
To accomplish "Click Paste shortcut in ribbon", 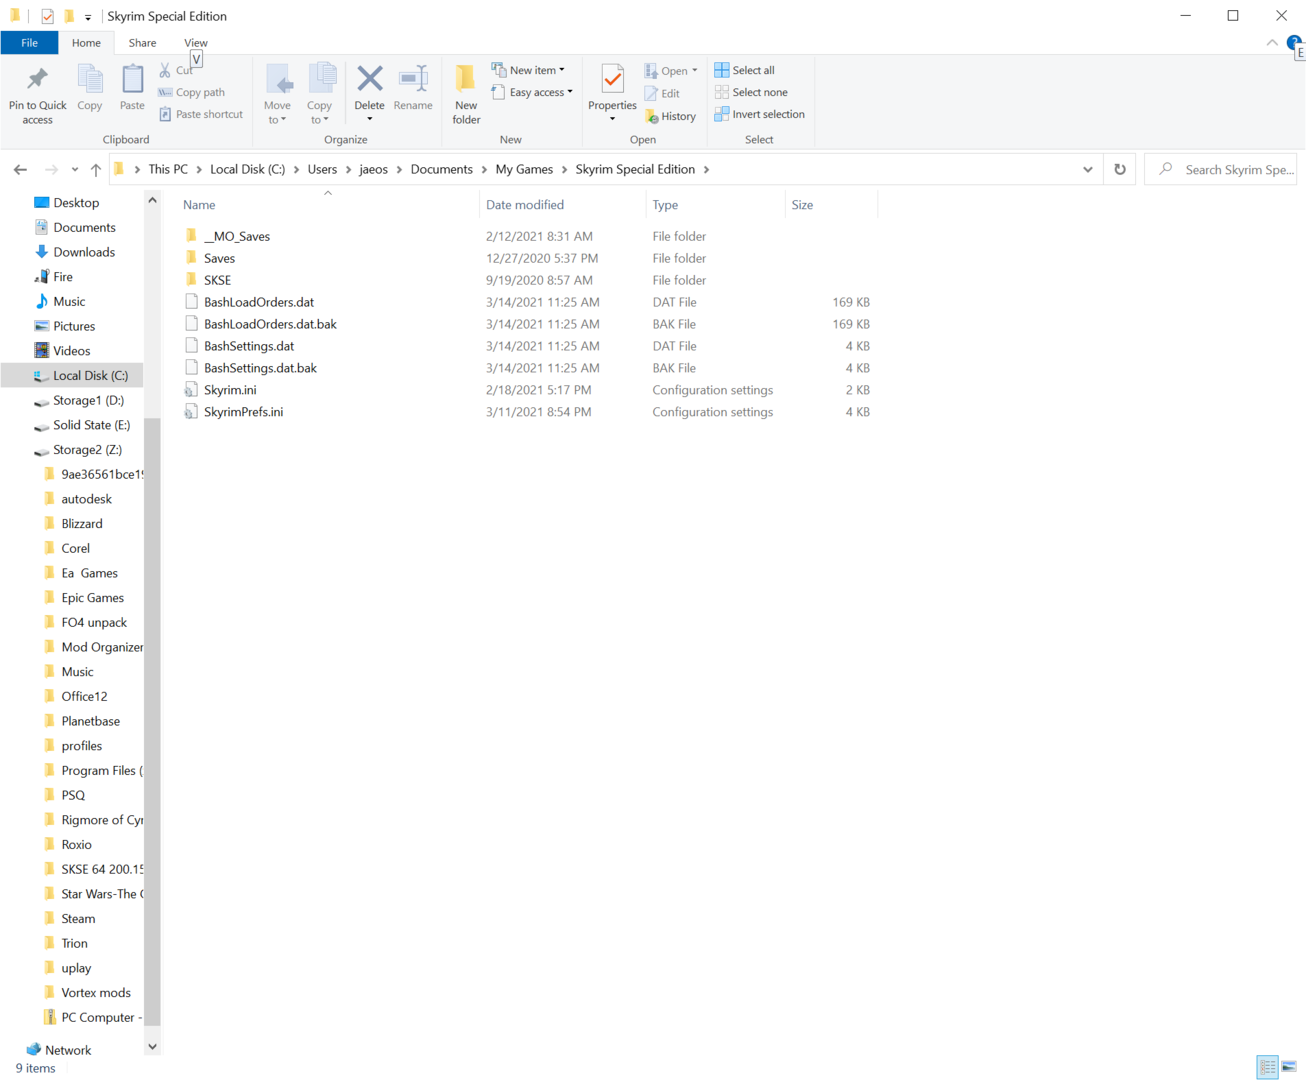I will (200, 114).
